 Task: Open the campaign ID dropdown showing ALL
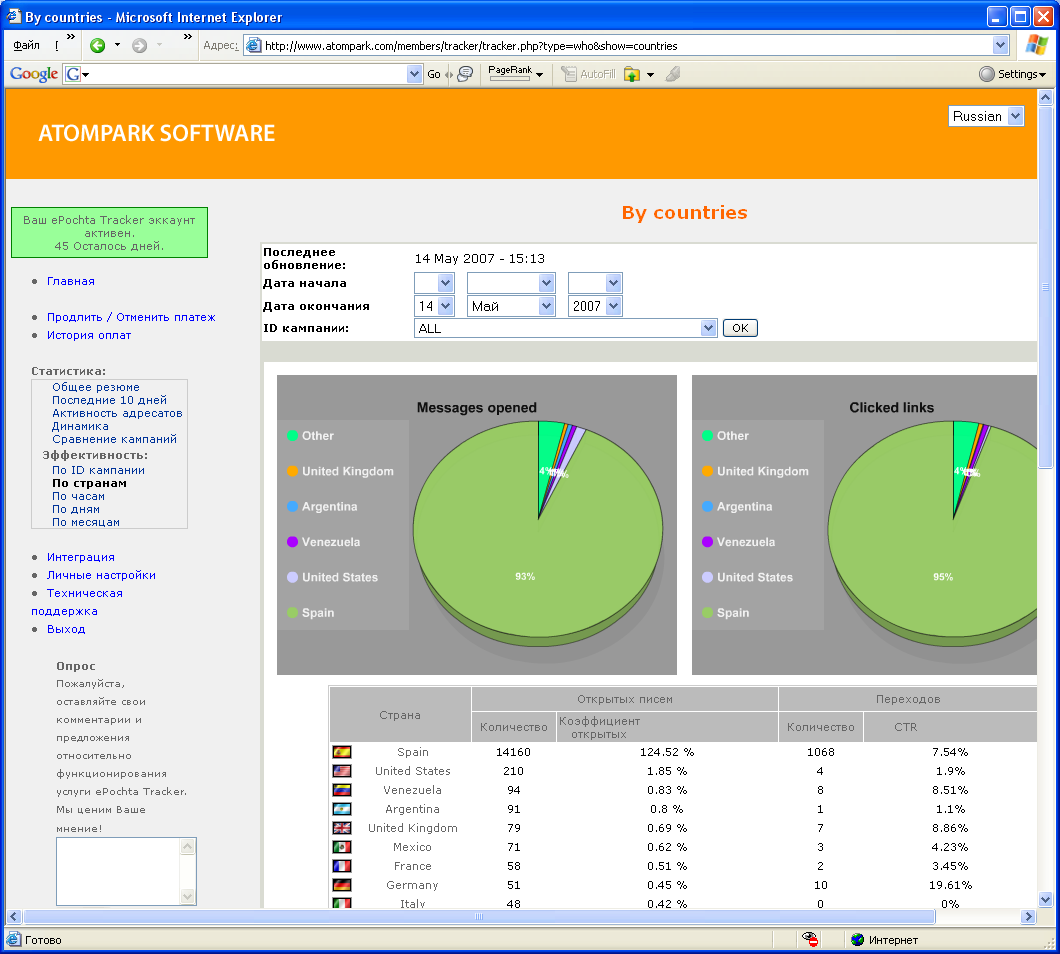click(565, 328)
